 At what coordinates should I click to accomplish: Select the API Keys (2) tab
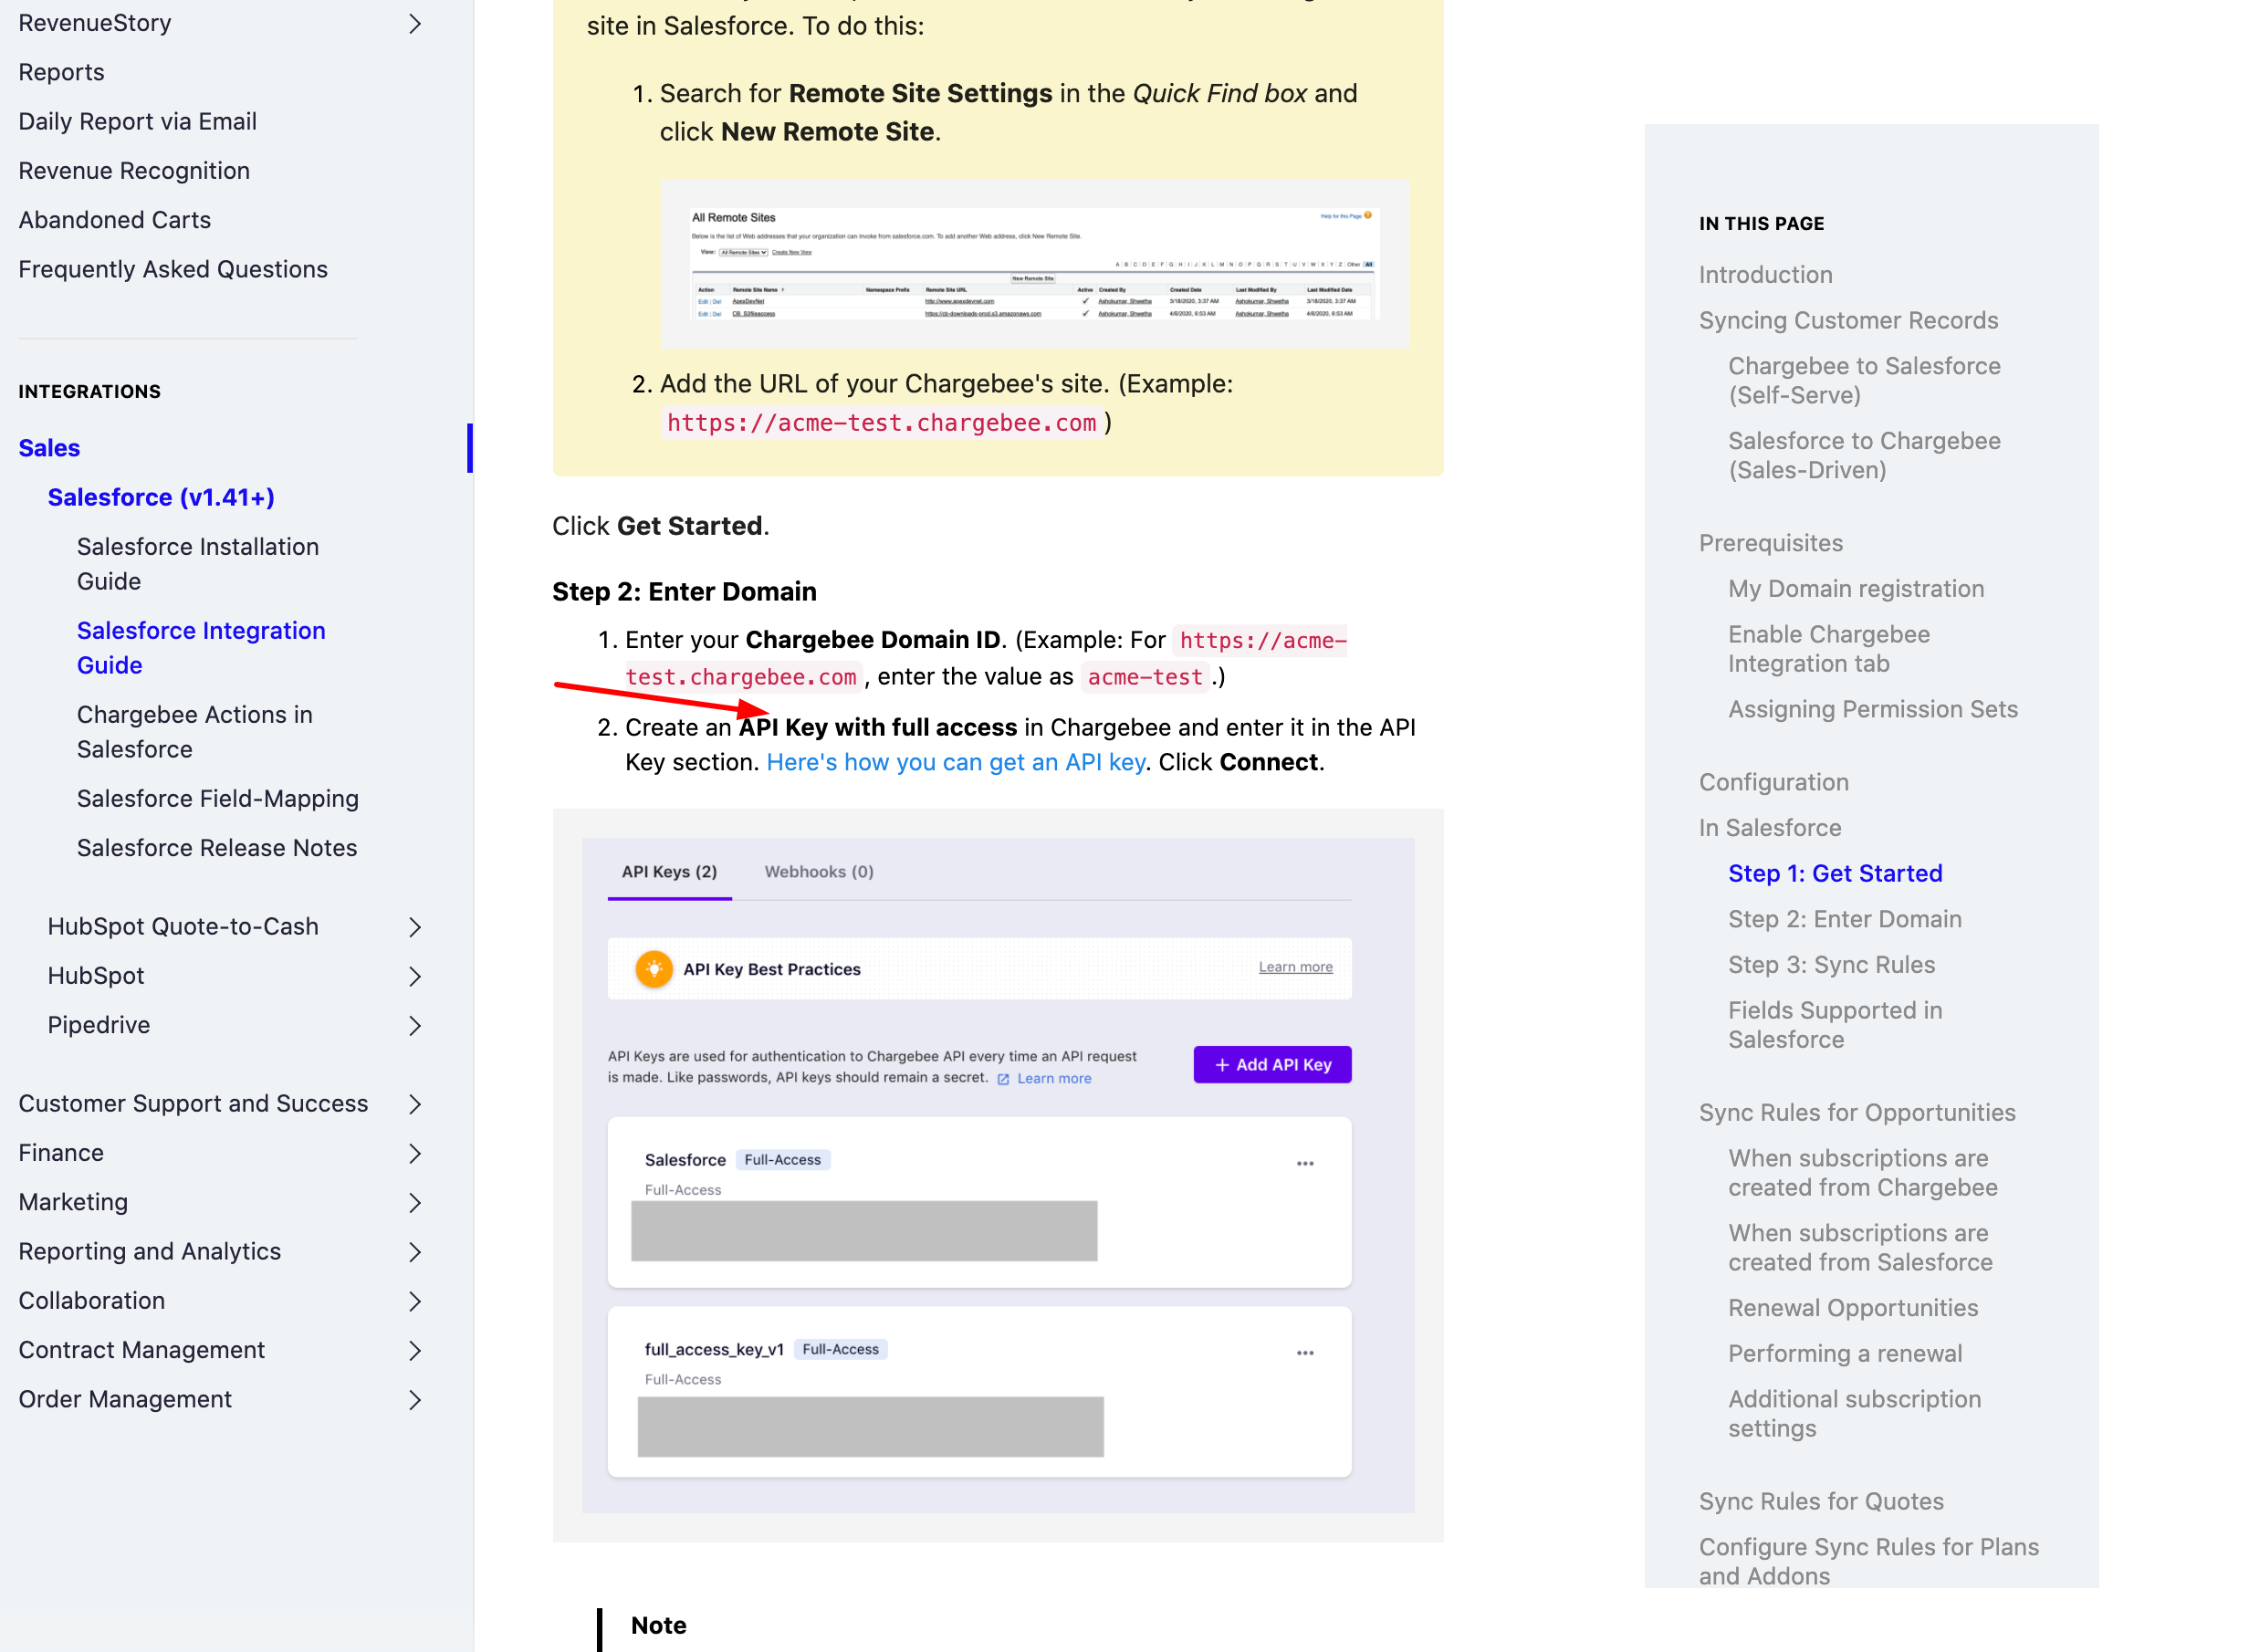click(669, 871)
